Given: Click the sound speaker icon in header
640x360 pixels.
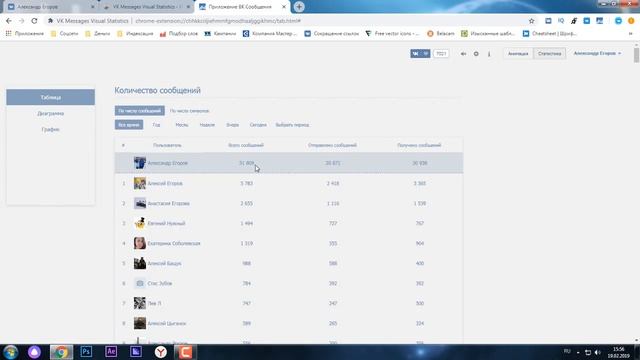Looking at the screenshot, I should click(463, 53).
